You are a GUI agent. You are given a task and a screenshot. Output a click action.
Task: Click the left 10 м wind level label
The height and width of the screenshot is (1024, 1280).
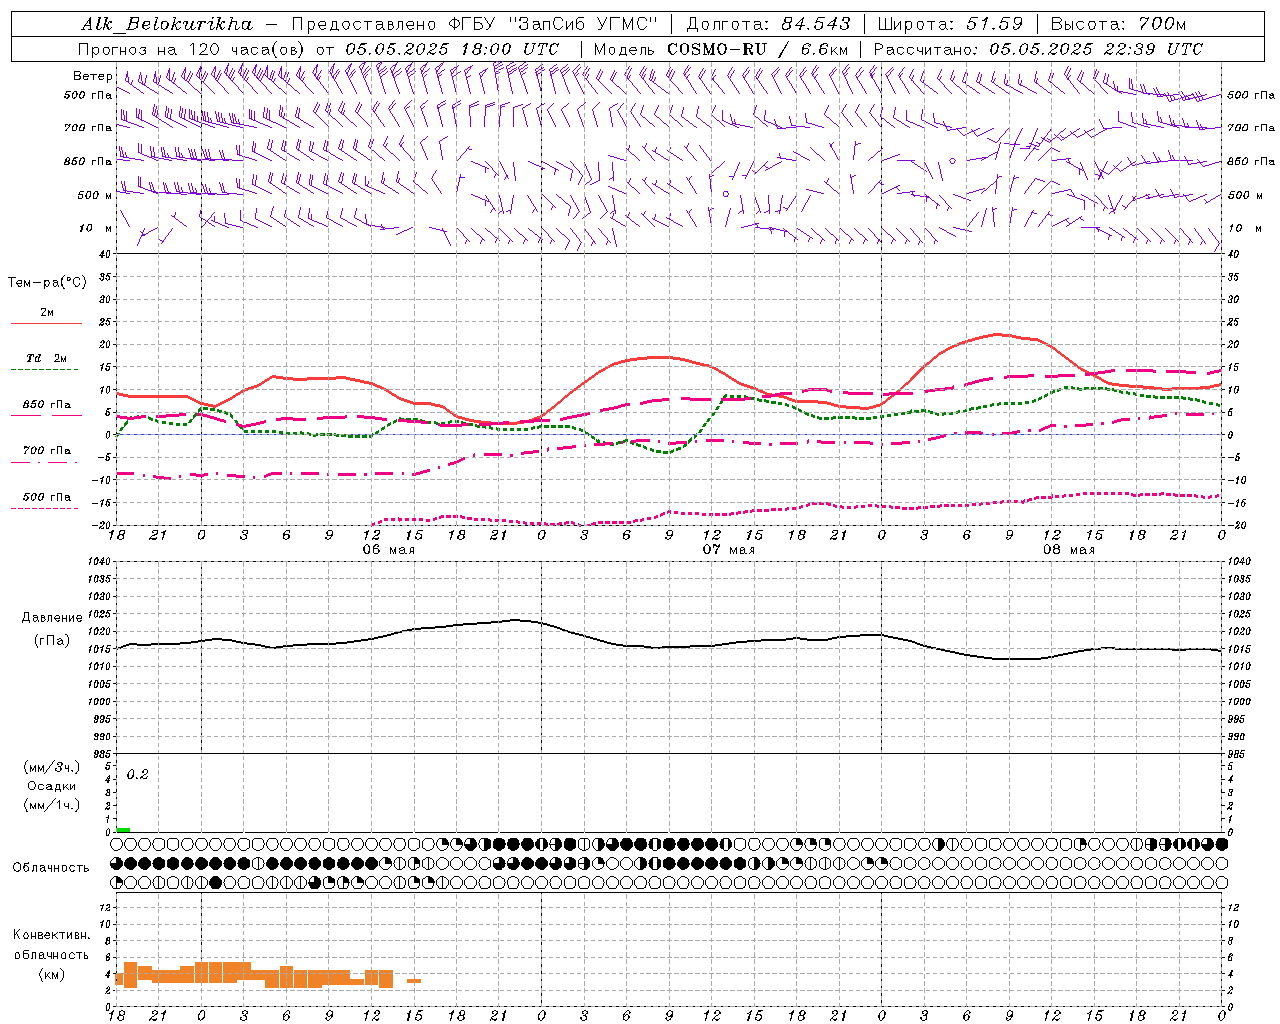point(95,229)
